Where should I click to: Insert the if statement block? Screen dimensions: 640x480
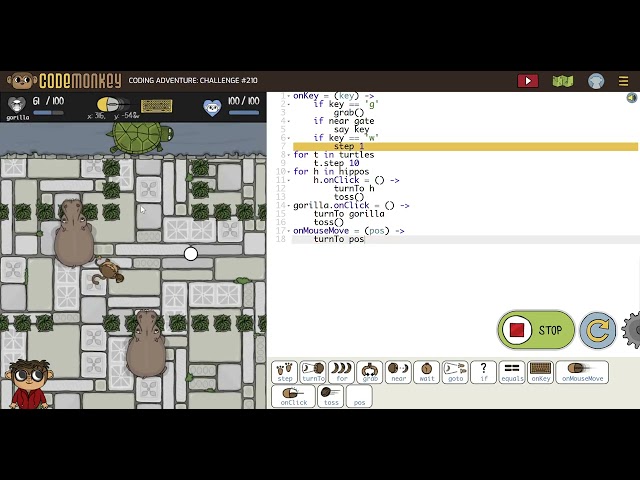click(x=484, y=372)
